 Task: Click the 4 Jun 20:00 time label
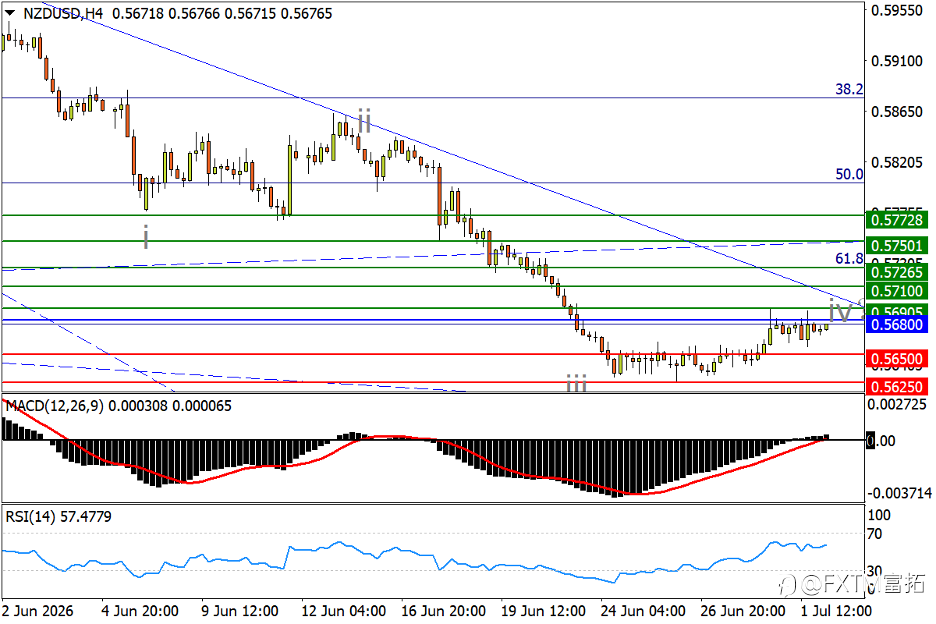140,611
